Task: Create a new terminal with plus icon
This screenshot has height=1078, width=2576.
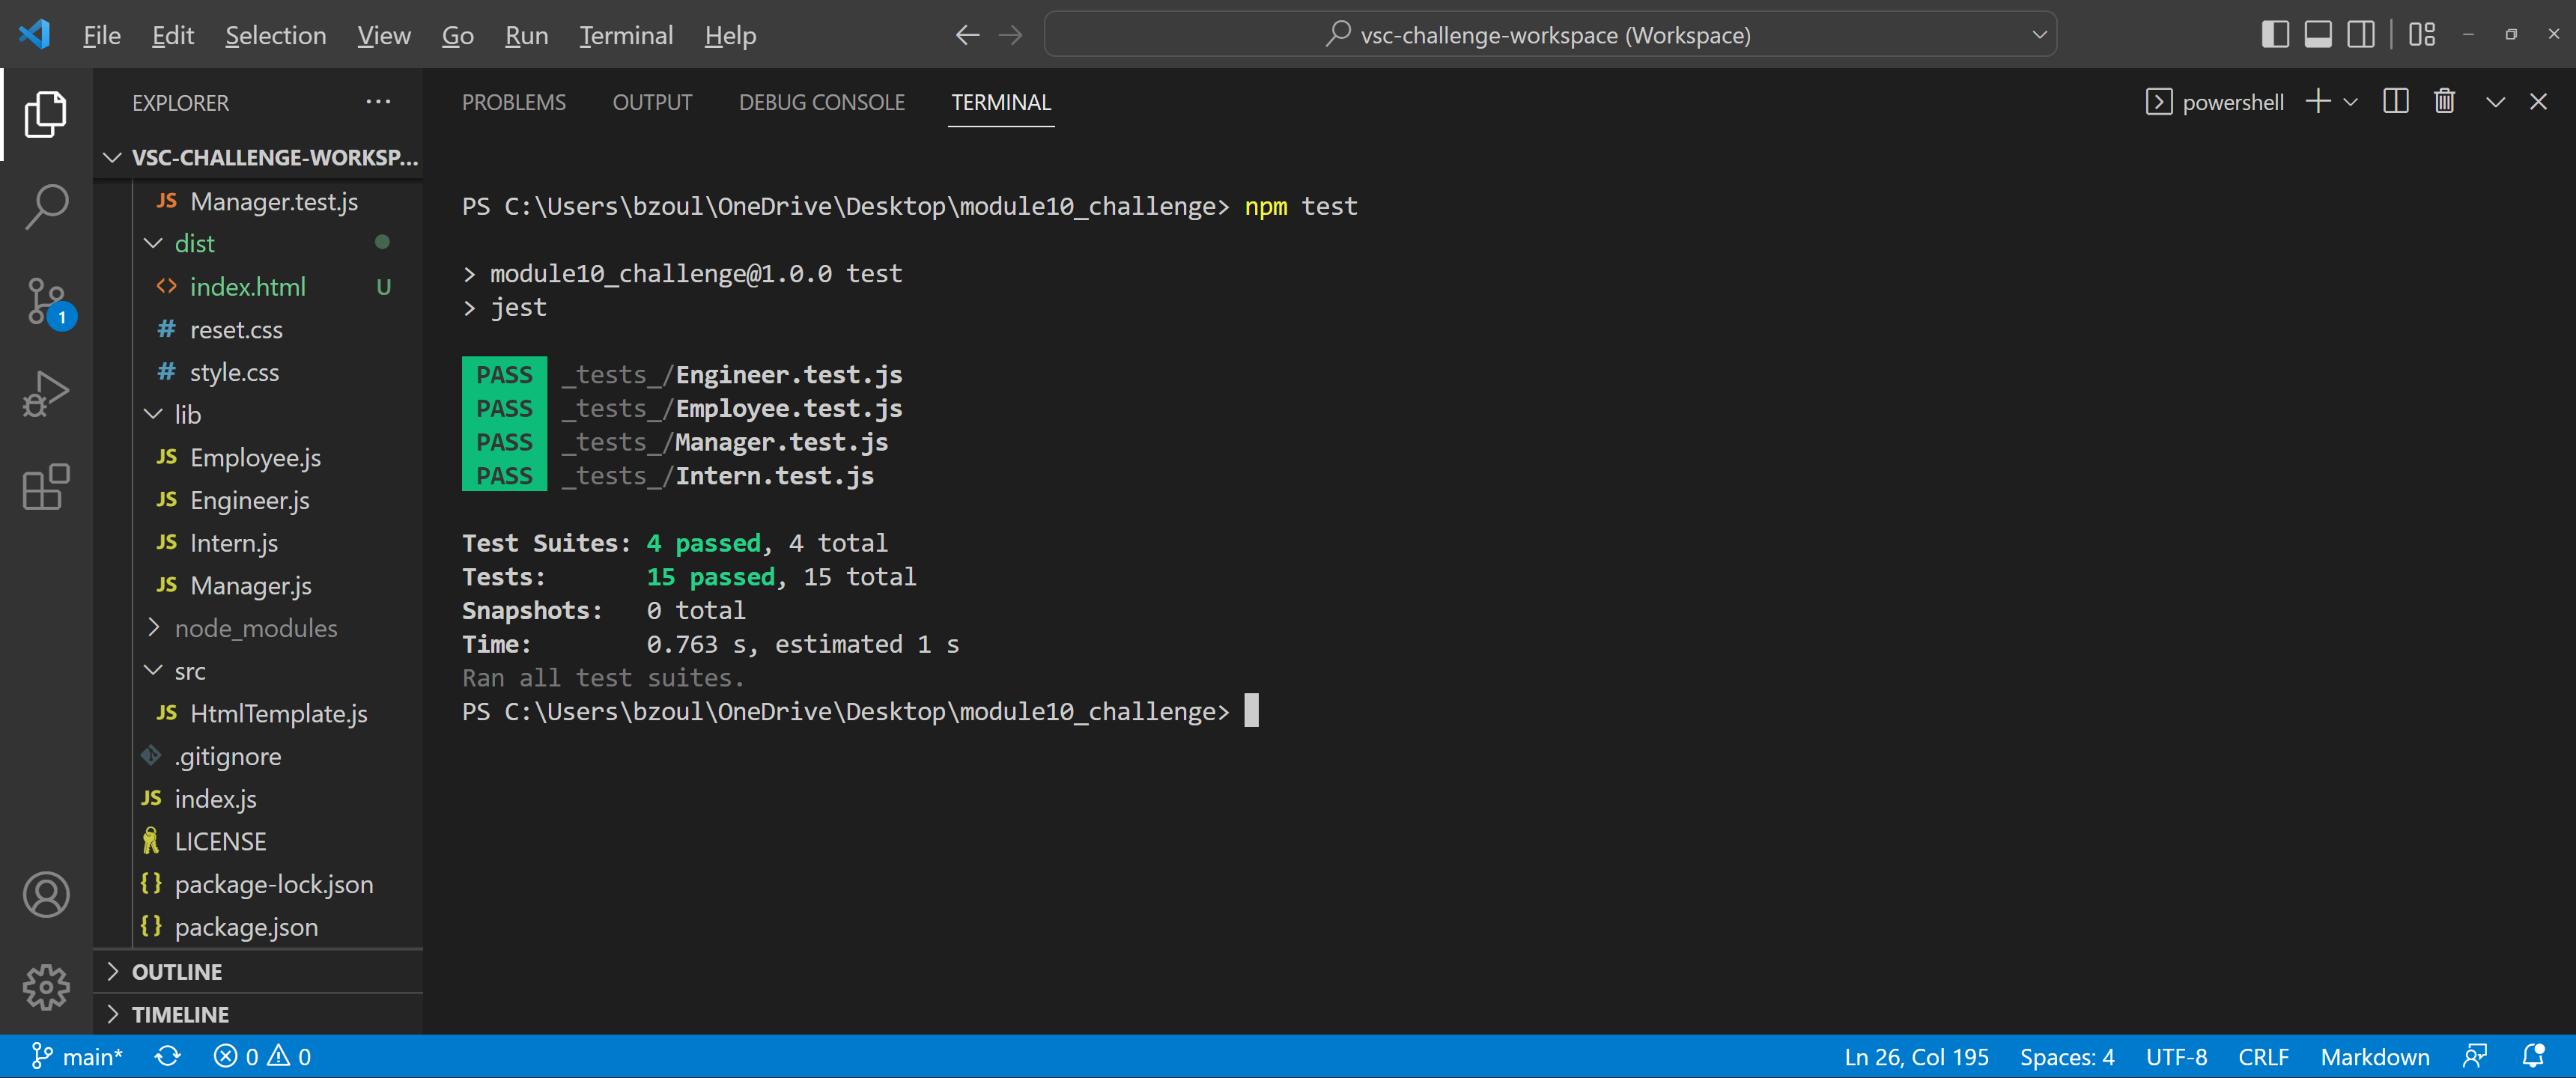Action: point(2318,102)
